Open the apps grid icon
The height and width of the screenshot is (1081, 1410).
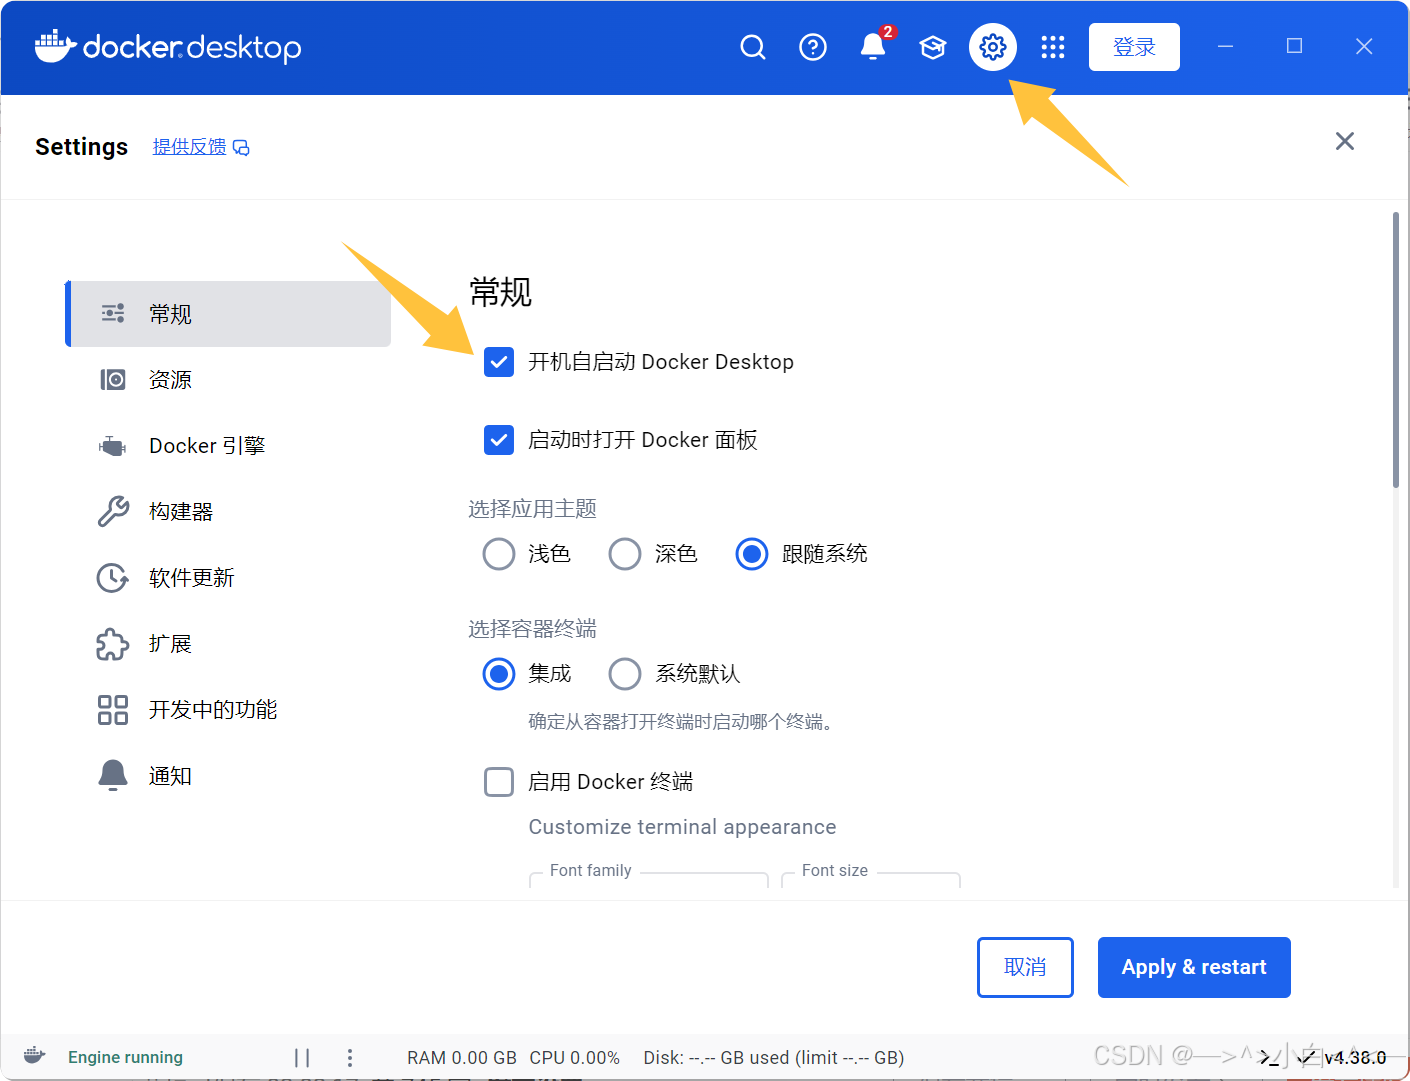click(x=1053, y=47)
